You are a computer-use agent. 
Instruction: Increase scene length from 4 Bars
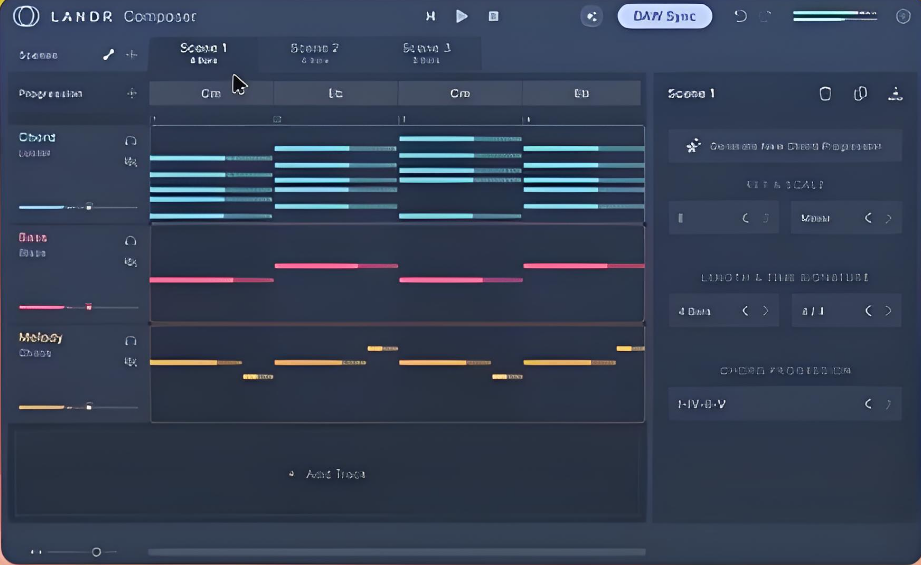(x=766, y=311)
